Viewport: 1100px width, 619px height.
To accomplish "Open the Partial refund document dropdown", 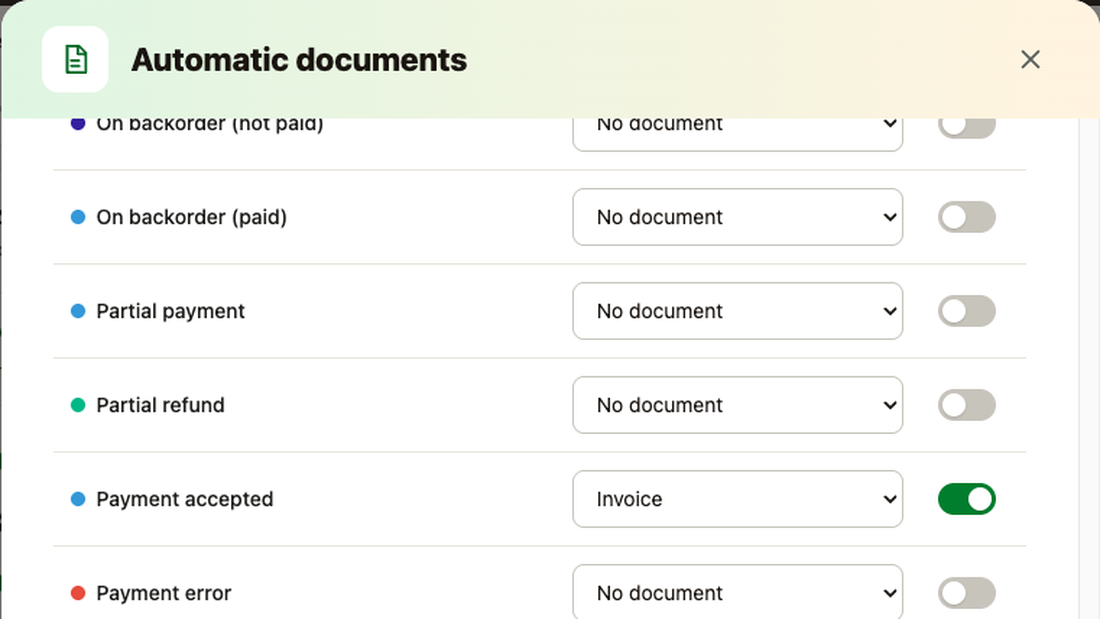I will (x=737, y=405).
